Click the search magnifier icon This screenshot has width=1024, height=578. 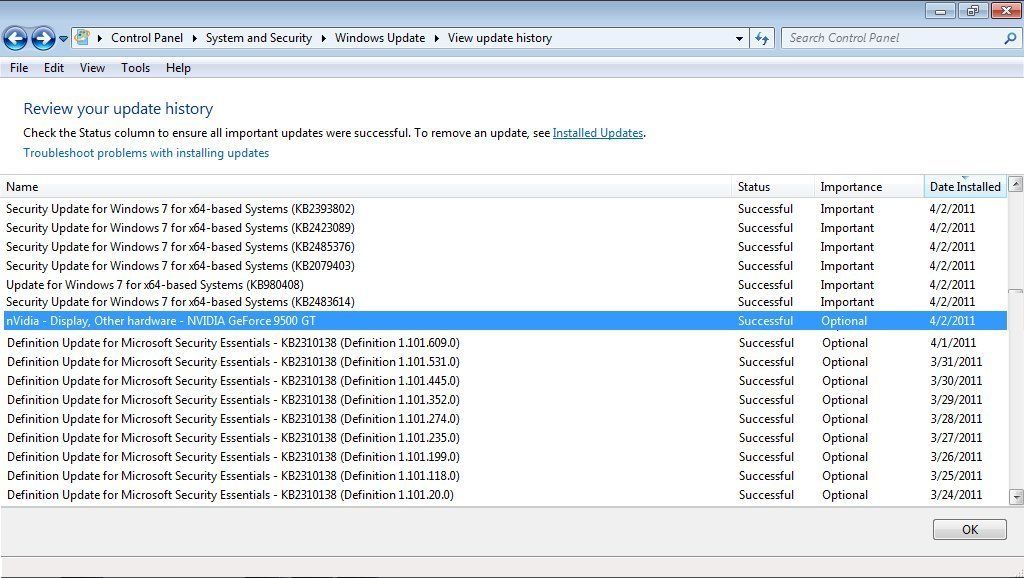coord(1010,39)
